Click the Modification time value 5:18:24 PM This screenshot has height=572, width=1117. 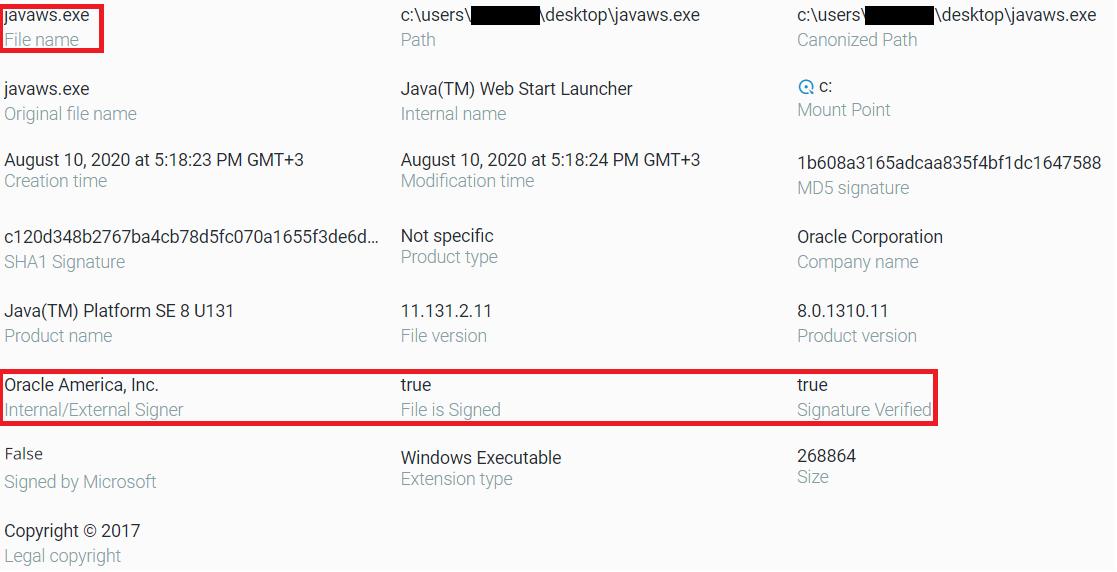click(550, 160)
